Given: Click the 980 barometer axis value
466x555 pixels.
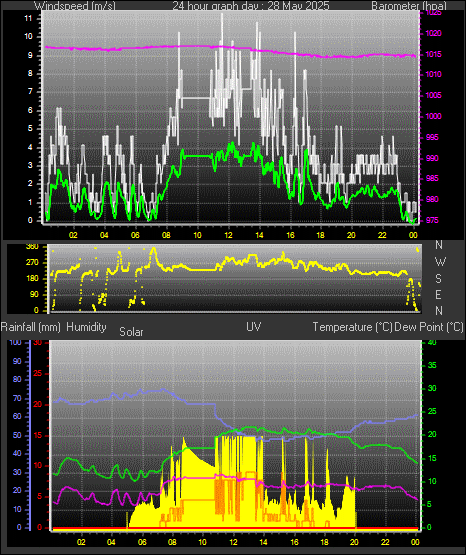Looking at the screenshot, I should [432, 199].
